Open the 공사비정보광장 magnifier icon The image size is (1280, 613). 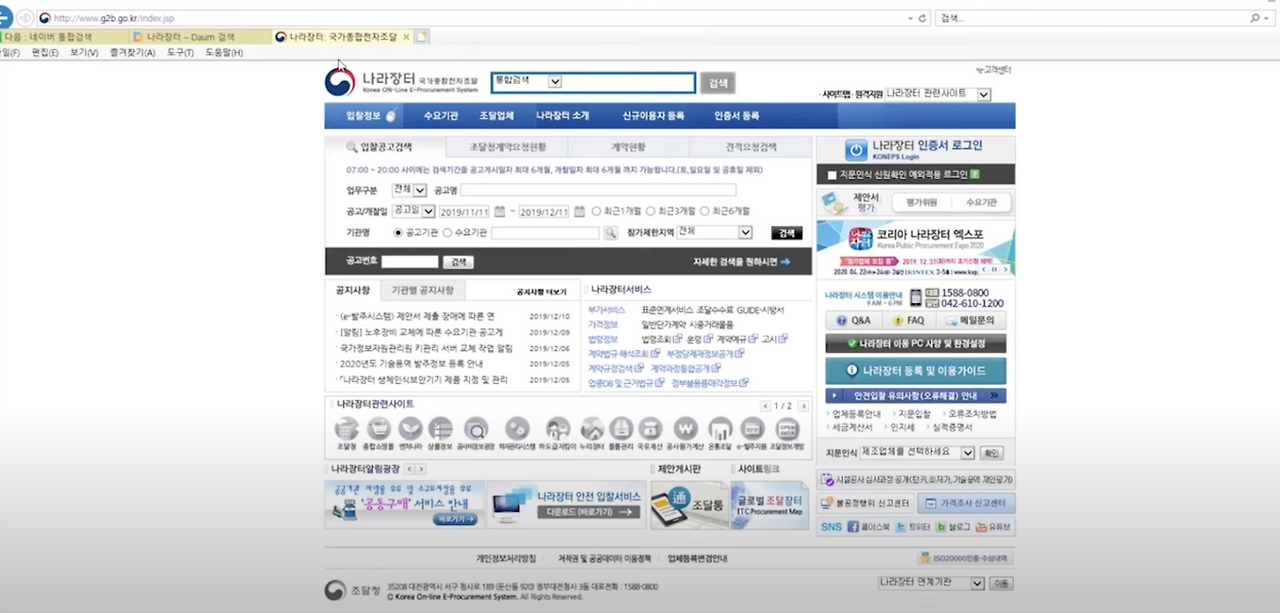475,428
